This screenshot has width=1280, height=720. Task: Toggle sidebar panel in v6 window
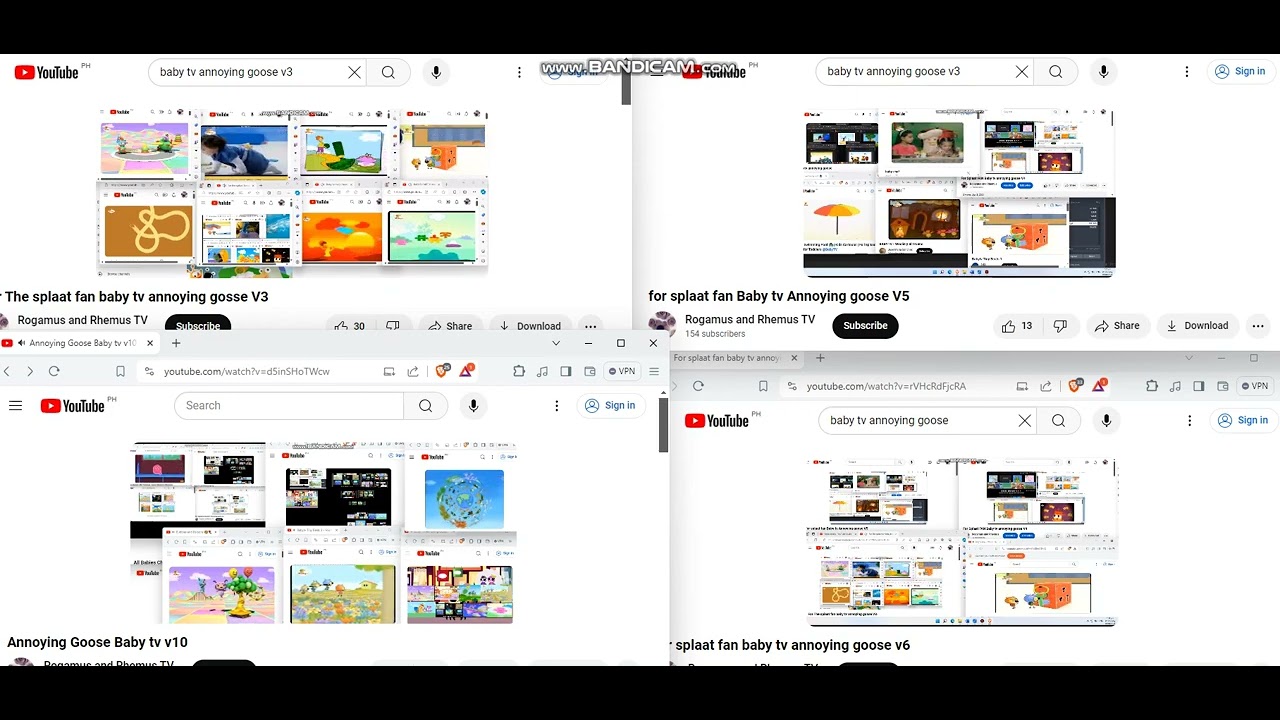point(1198,386)
